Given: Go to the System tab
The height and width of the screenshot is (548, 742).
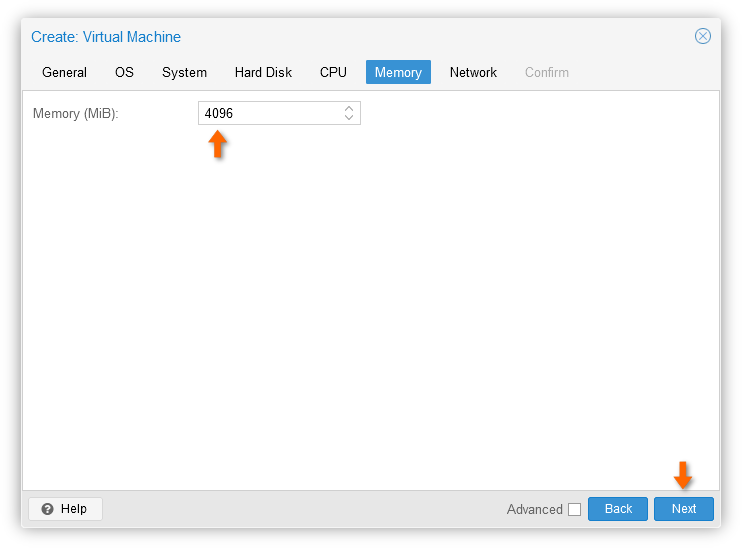Looking at the screenshot, I should (185, 72).
